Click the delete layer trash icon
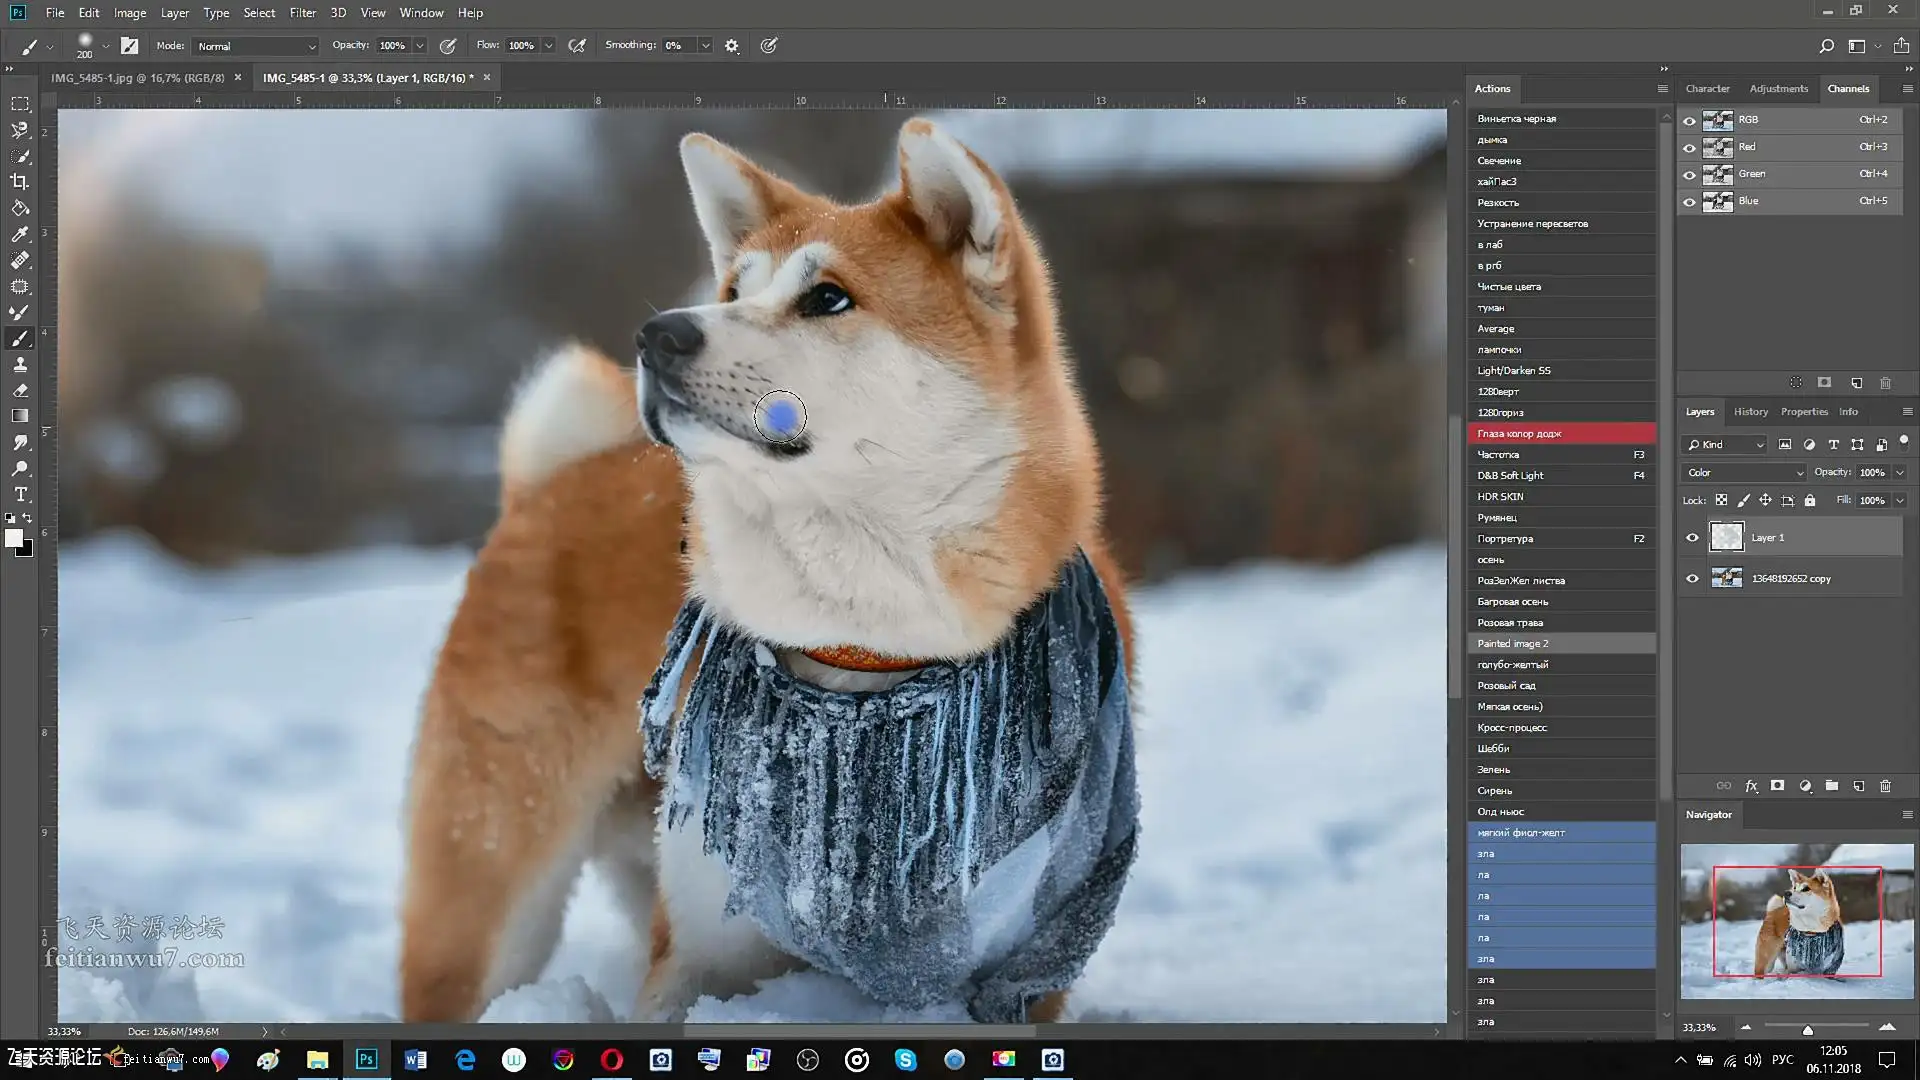This screenshot has height=1080, width=1920. tap(1885, 786)
